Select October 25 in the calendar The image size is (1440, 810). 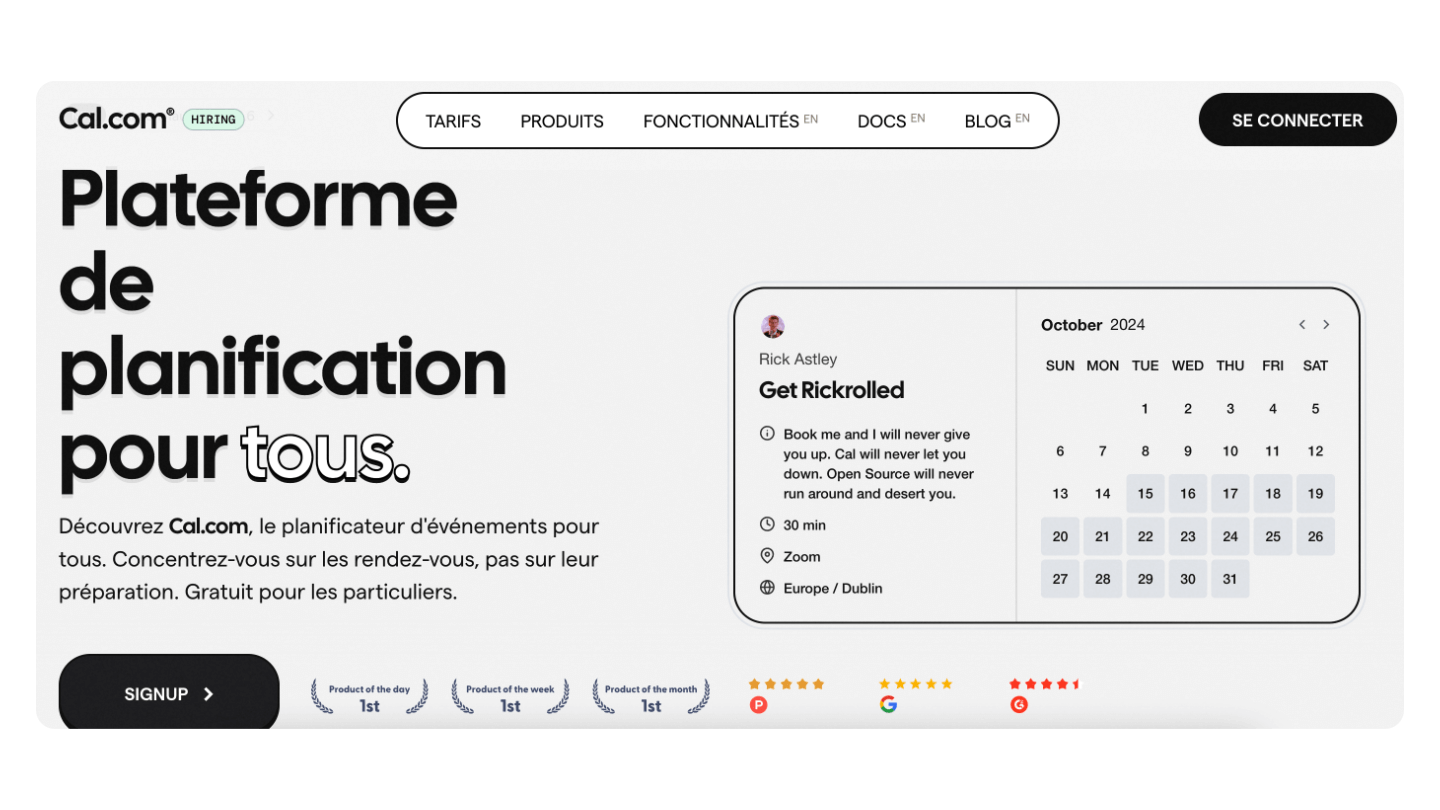[1273, 536]
